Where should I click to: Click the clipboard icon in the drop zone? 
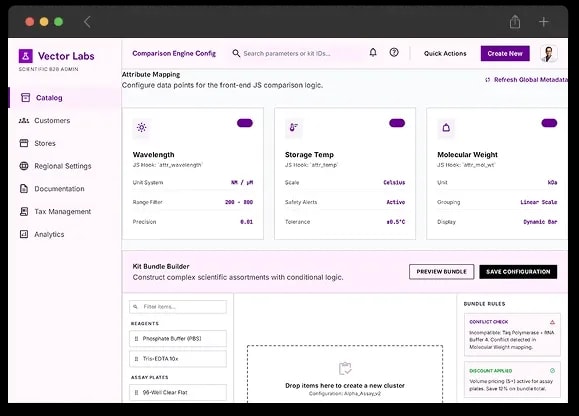tap(345, 368)
